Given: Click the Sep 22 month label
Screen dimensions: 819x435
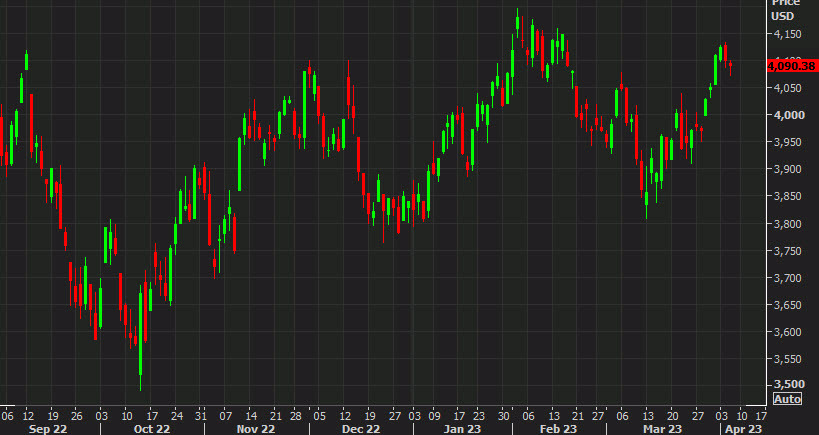Looking at the screenshot, I should (x=46, y=429).
